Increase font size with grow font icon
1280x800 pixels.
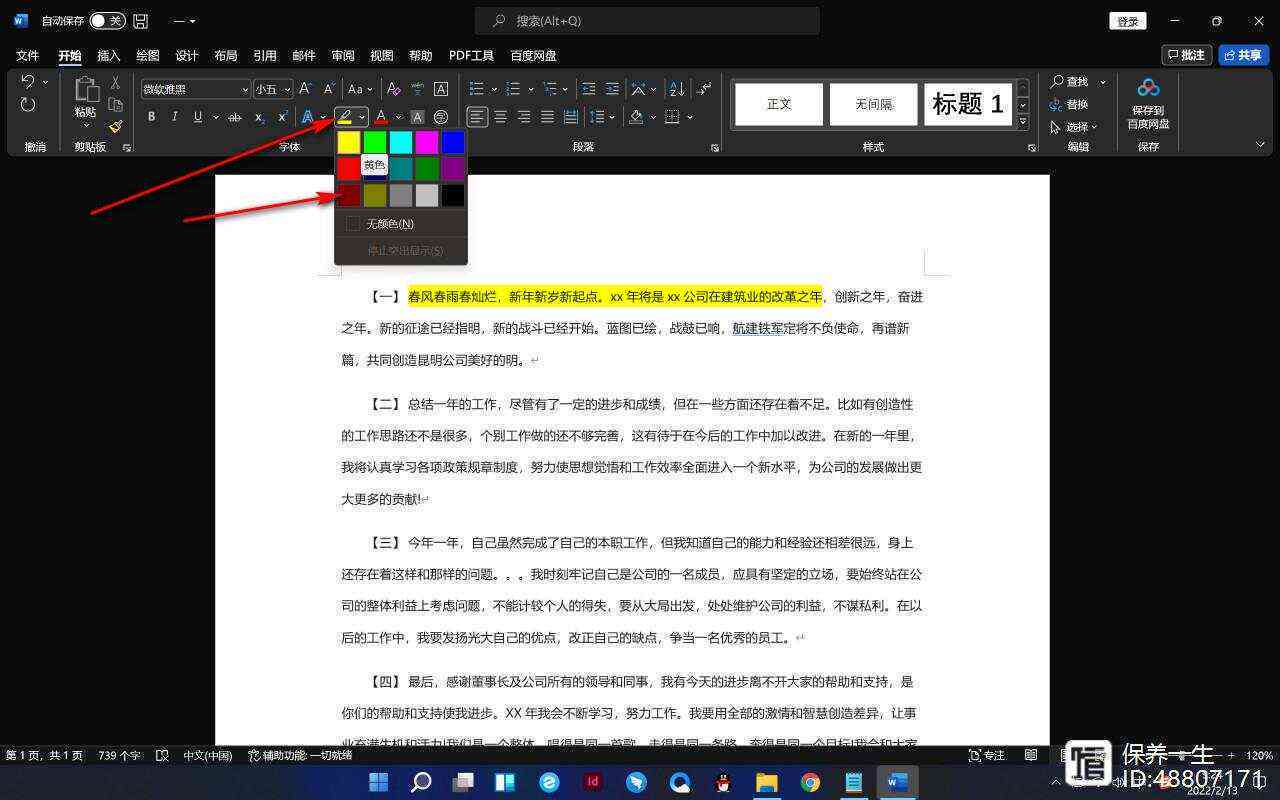[306, 89]
